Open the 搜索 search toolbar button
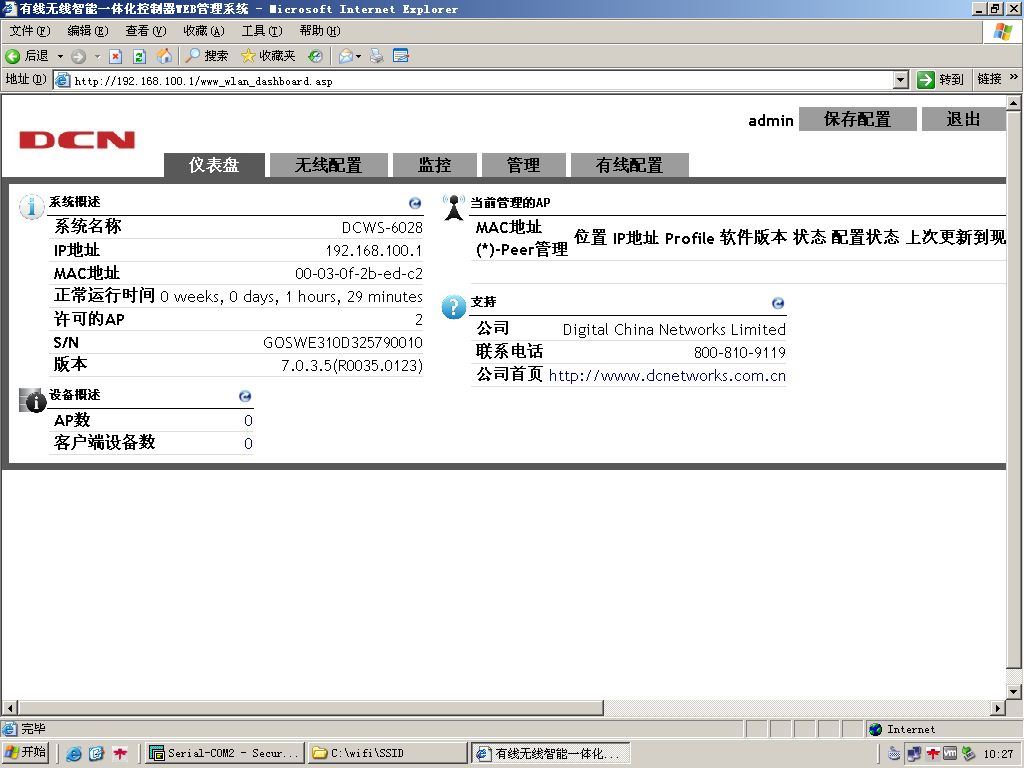1024x768 pixels. coord(206,56)
